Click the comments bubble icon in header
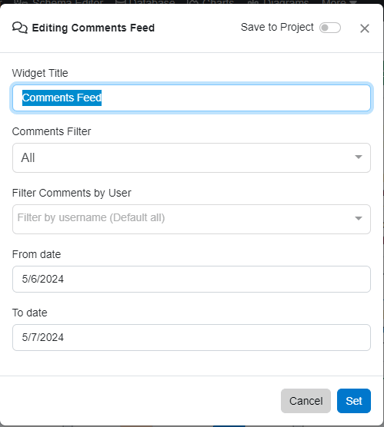This screenshot has height=427, width=384. point(20,28)
